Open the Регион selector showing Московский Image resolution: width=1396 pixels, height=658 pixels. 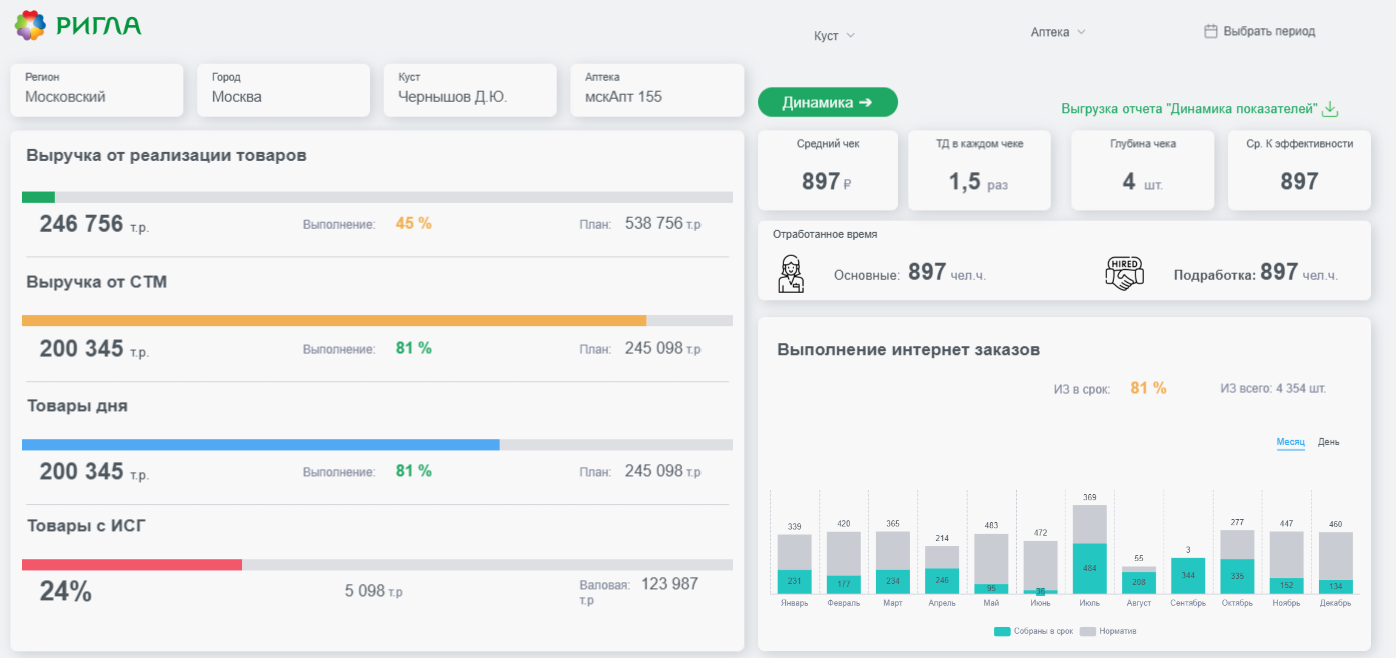coord(97,90)
